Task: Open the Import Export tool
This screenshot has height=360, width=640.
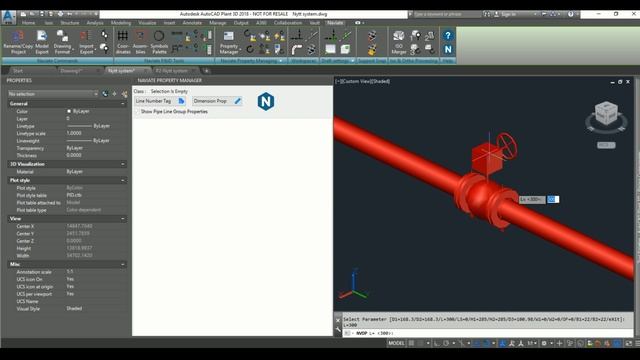Action: tap(86, 42)
